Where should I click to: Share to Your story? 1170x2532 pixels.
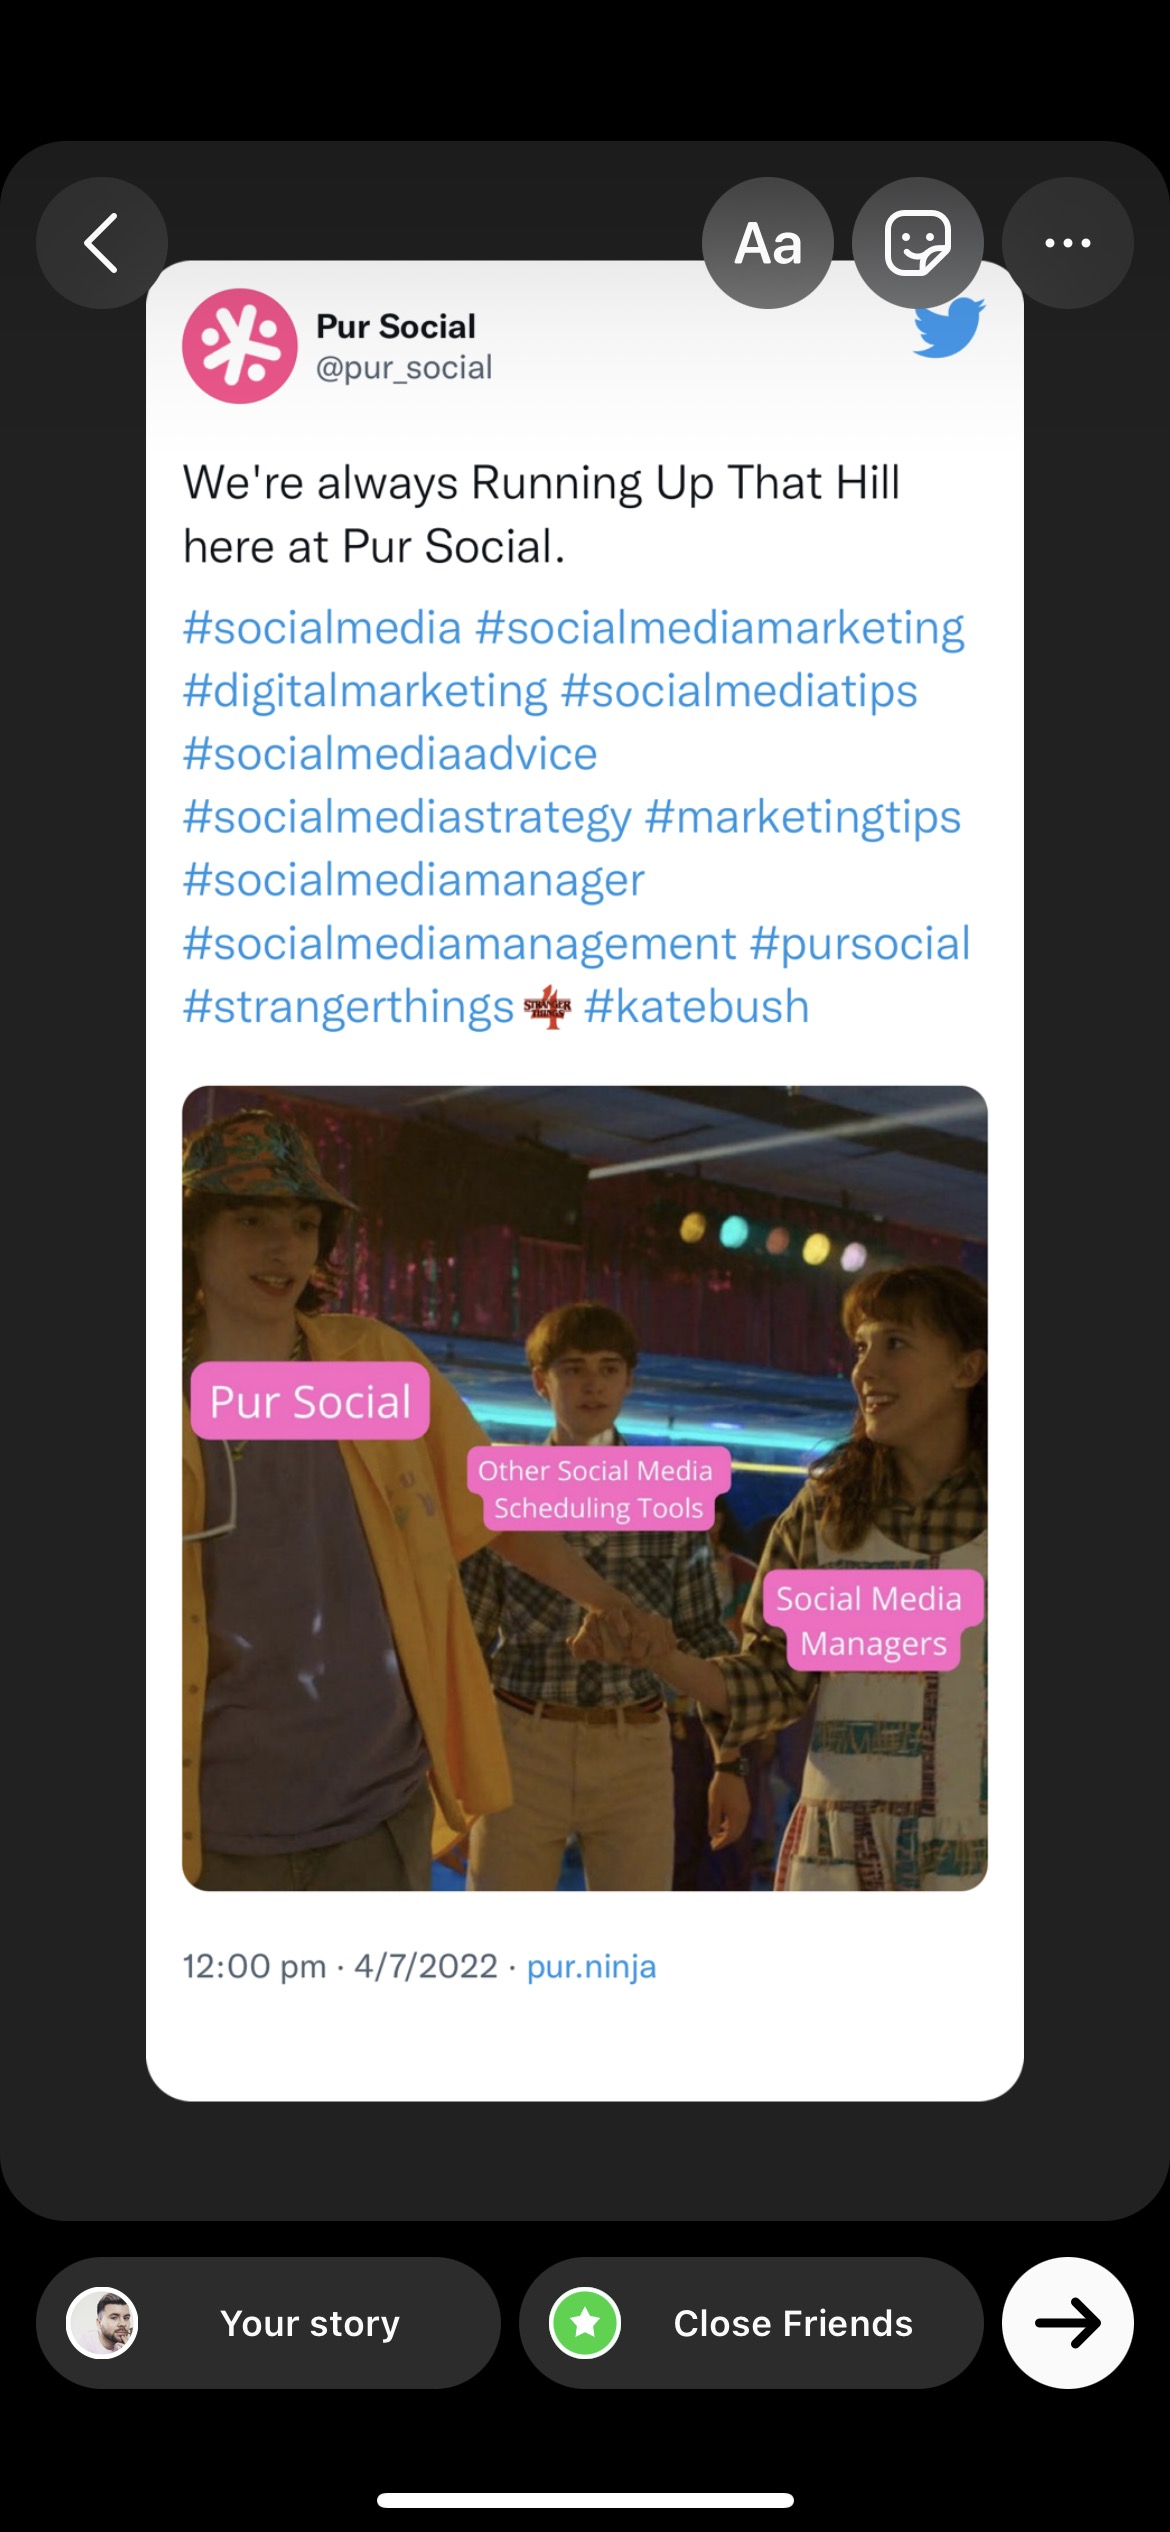(268, 2323)
